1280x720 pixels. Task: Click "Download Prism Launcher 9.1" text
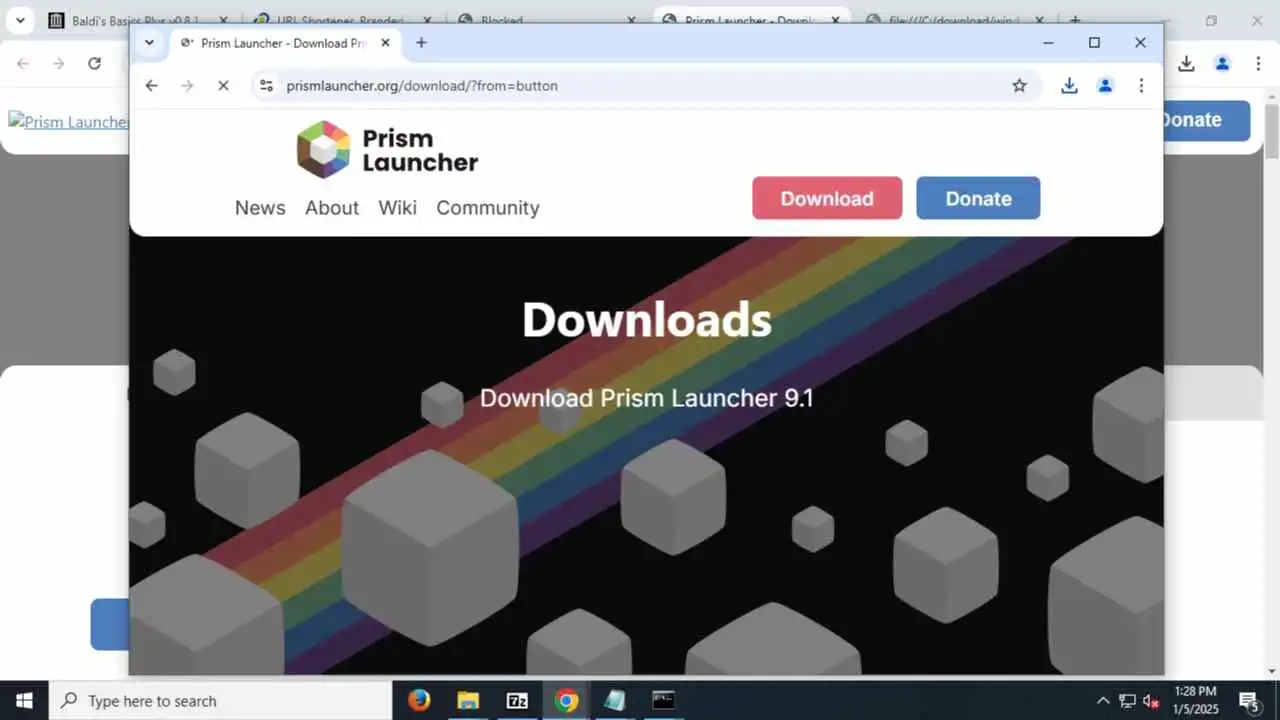pos(647,398)
